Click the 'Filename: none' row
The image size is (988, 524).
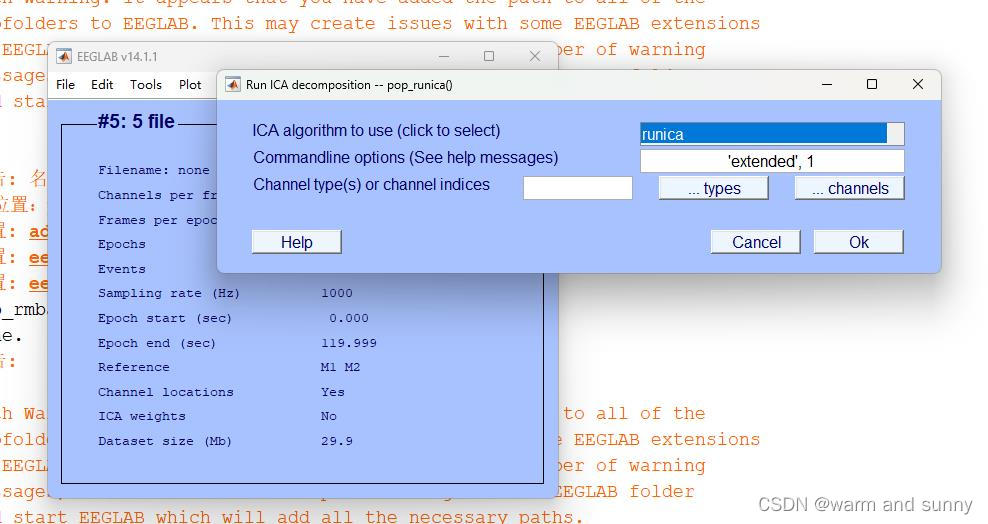coord(154,170)
